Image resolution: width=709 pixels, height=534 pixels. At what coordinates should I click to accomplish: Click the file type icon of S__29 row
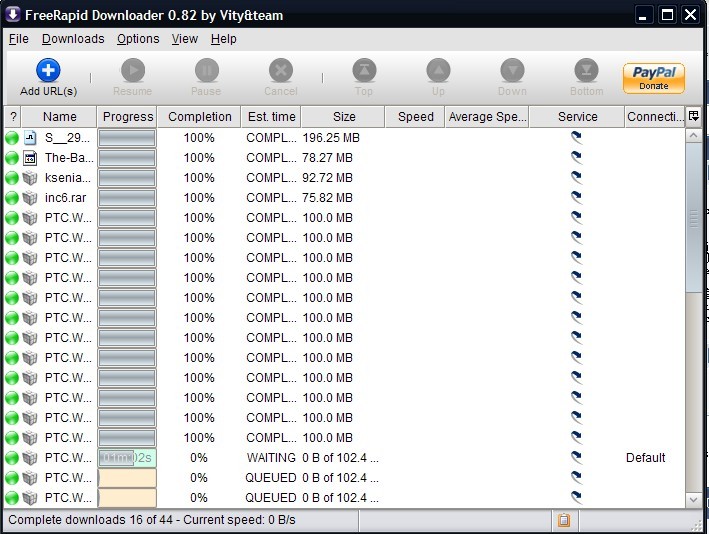tap(30, 137)
